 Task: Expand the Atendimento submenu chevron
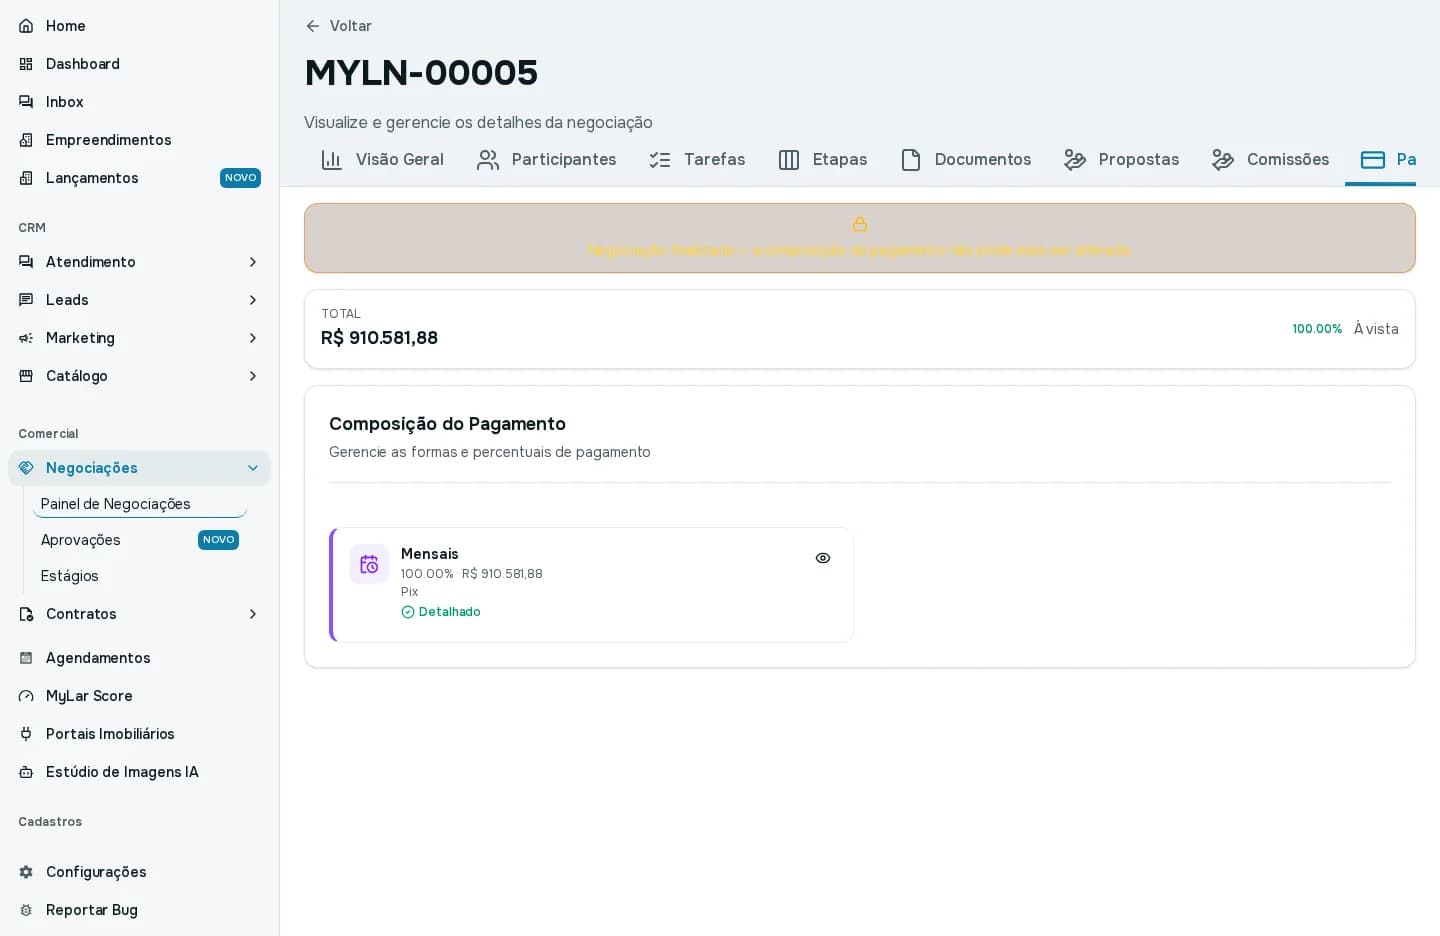tap(253, 262)
